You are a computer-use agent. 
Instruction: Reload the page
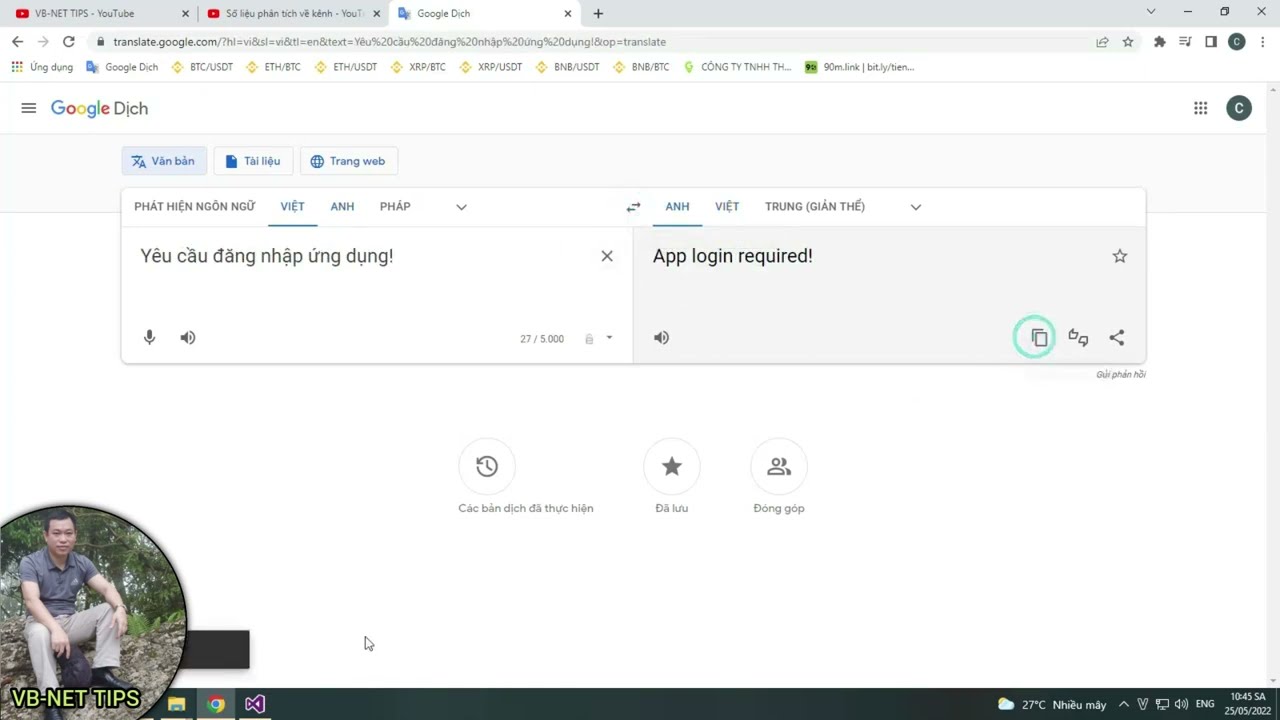pos(68,42)
